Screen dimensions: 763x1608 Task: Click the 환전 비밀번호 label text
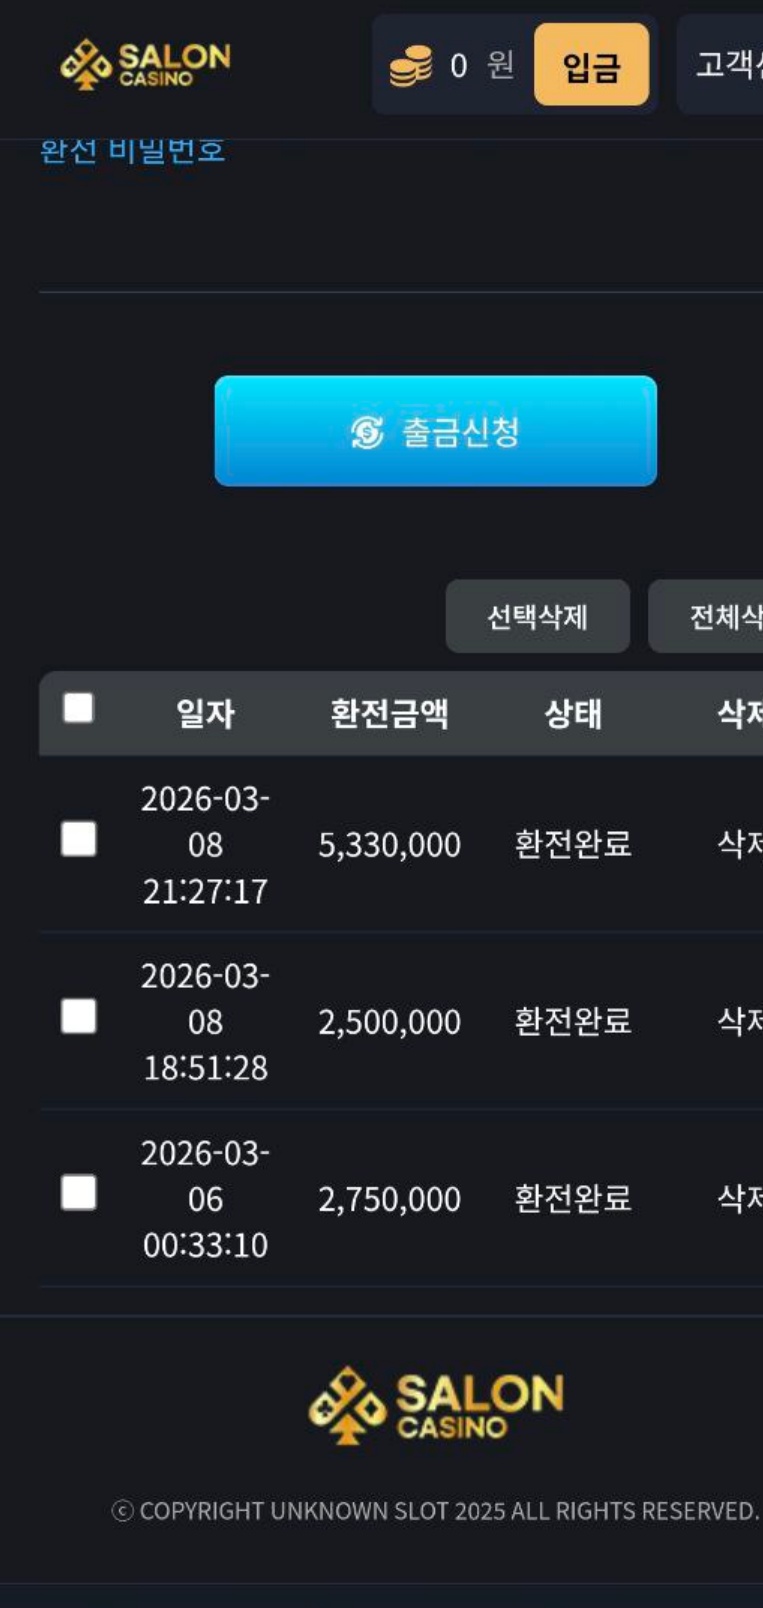click(x=132, y=151)
